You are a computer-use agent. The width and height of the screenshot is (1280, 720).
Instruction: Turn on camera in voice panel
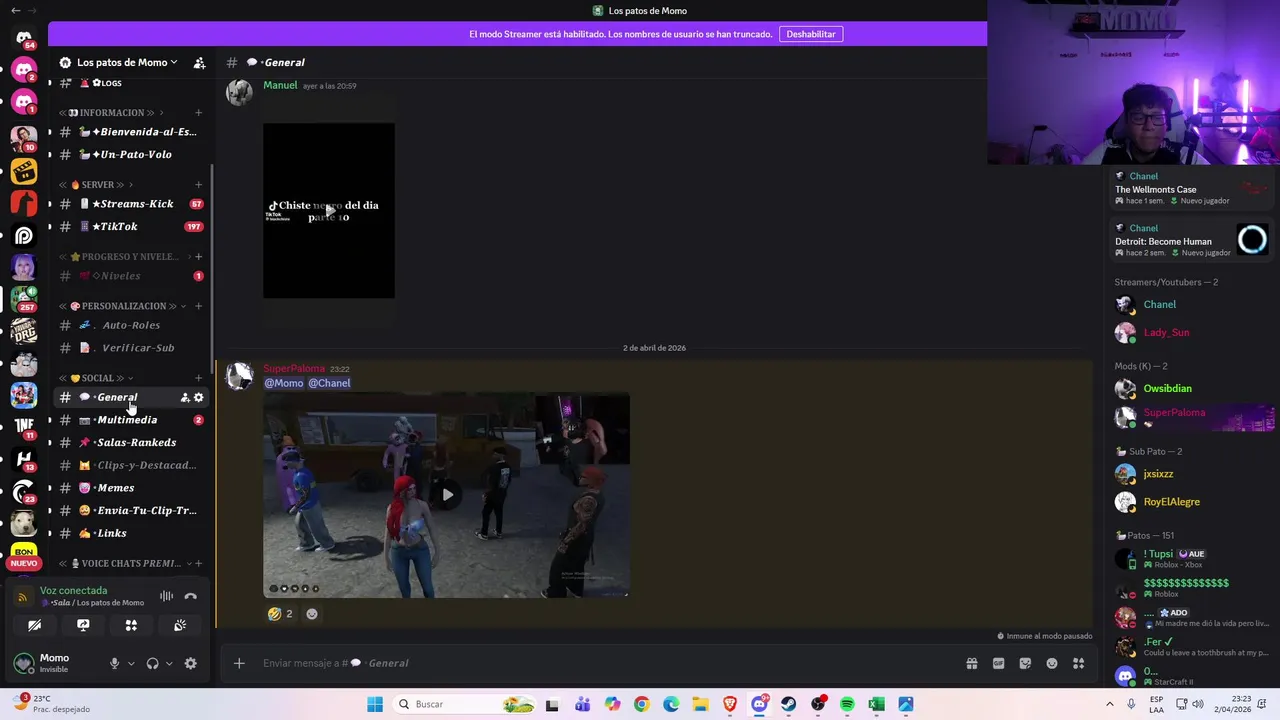coord(34,625)
